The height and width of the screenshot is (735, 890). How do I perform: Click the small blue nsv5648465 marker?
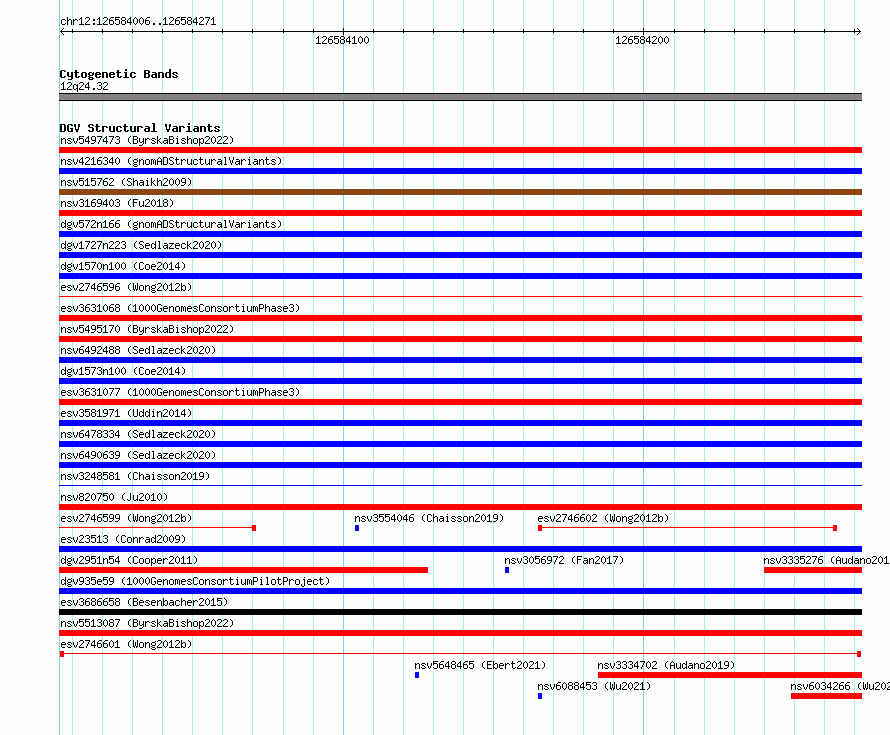pos(417,675)
